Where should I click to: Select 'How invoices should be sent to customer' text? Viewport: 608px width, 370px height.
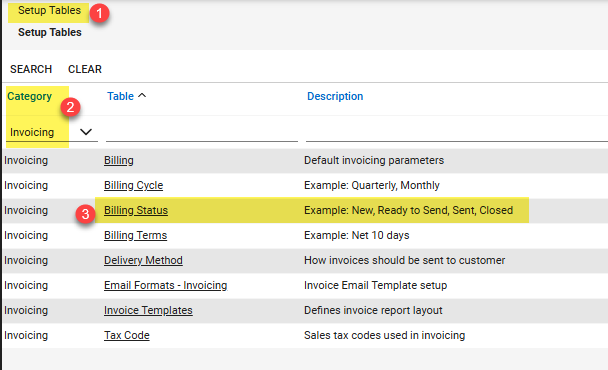tap(404, 260)
